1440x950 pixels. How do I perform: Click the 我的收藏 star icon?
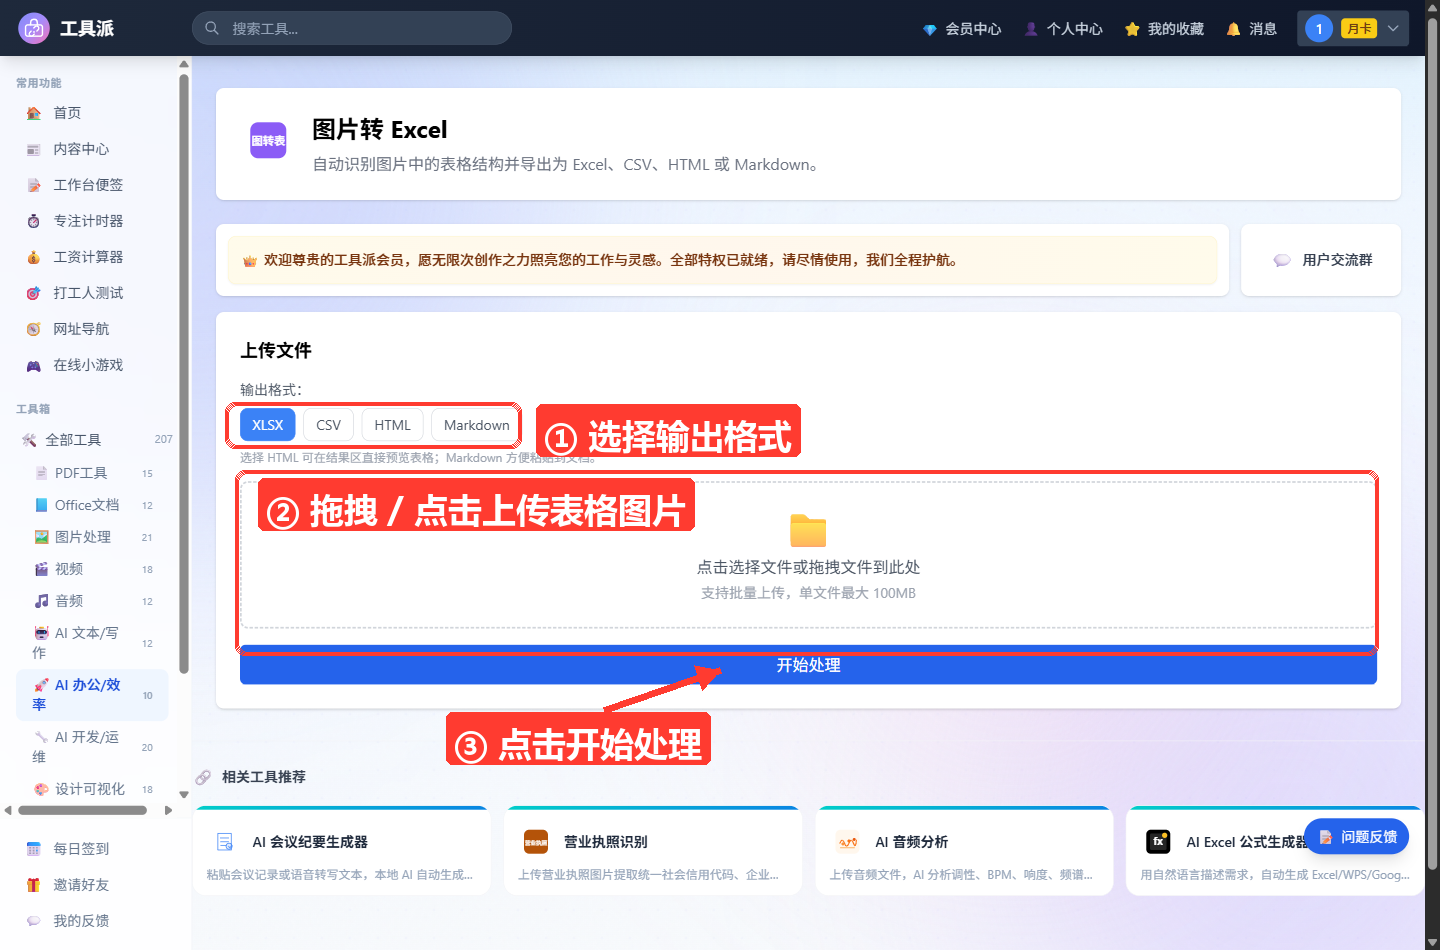[x=1132, y=29]
